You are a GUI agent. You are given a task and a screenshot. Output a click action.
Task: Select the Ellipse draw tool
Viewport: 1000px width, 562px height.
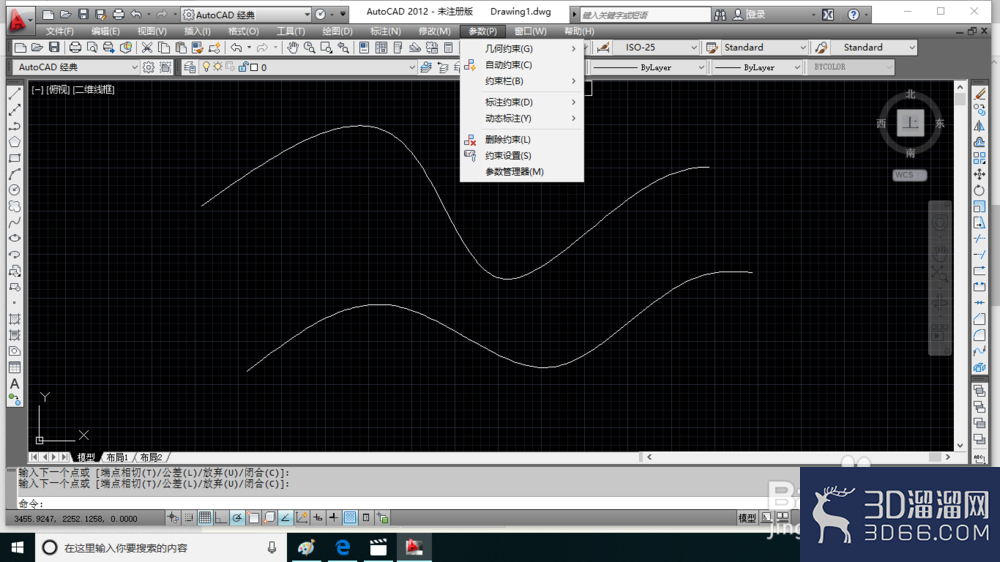pos(15,239)
